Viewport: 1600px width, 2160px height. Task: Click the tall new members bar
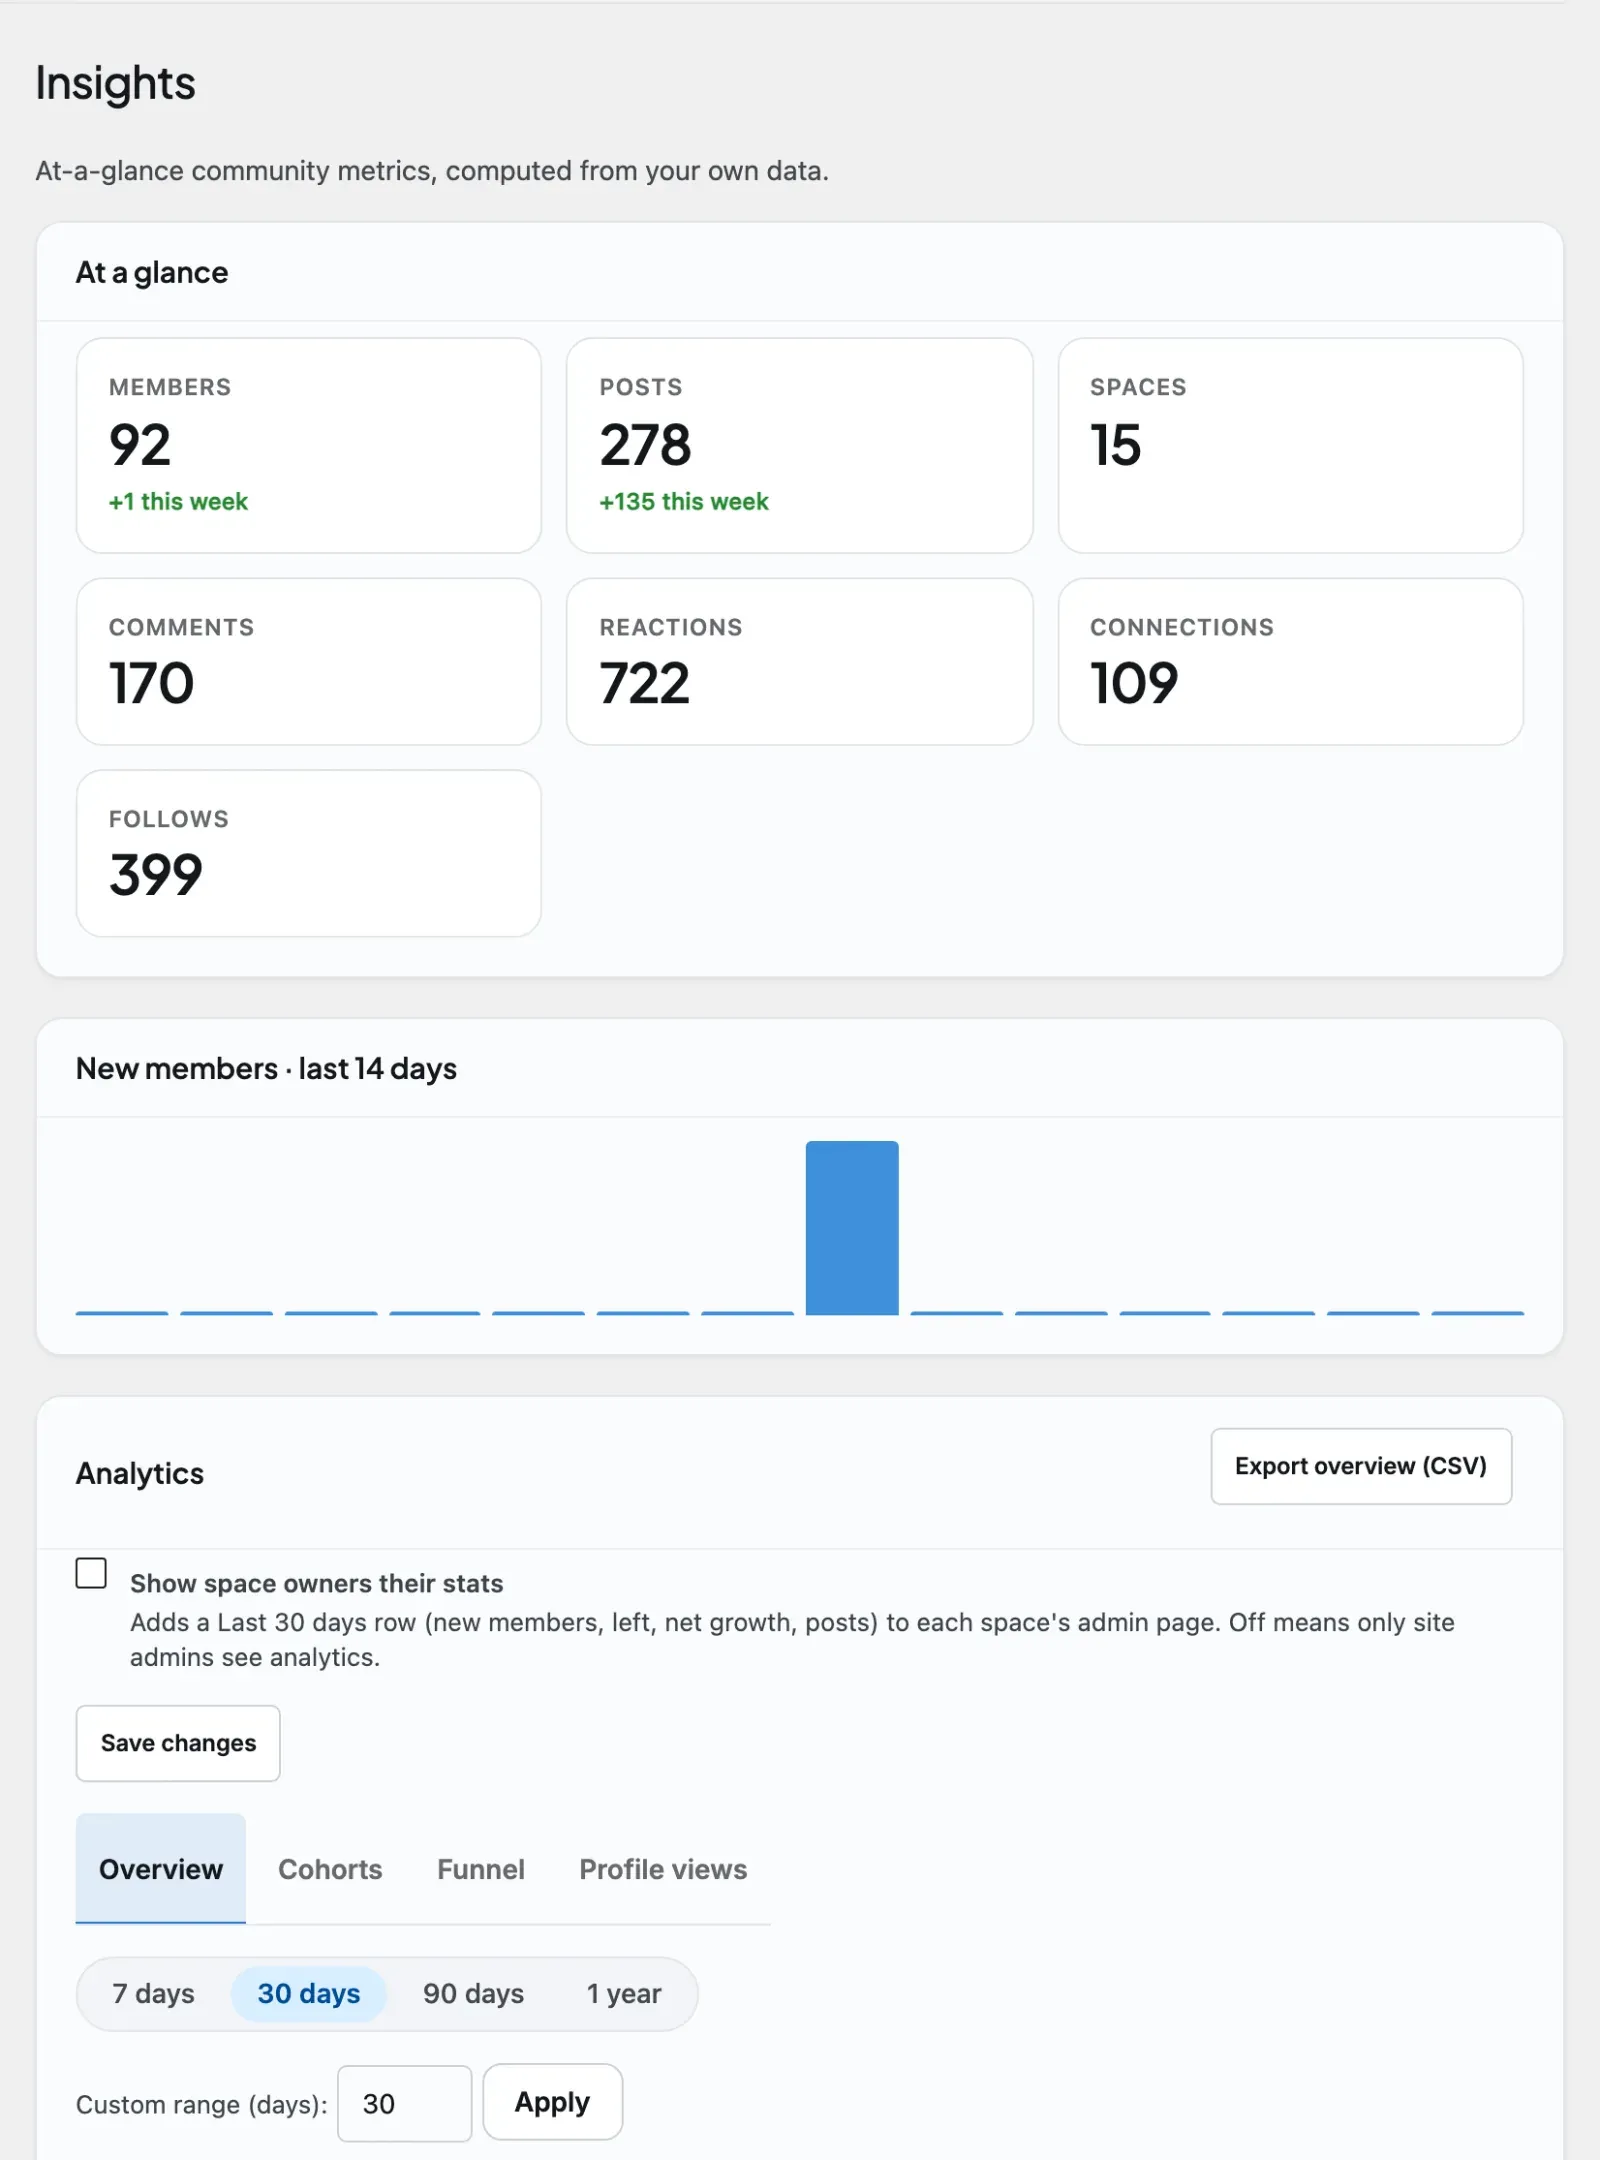(x=852, y=1228)
